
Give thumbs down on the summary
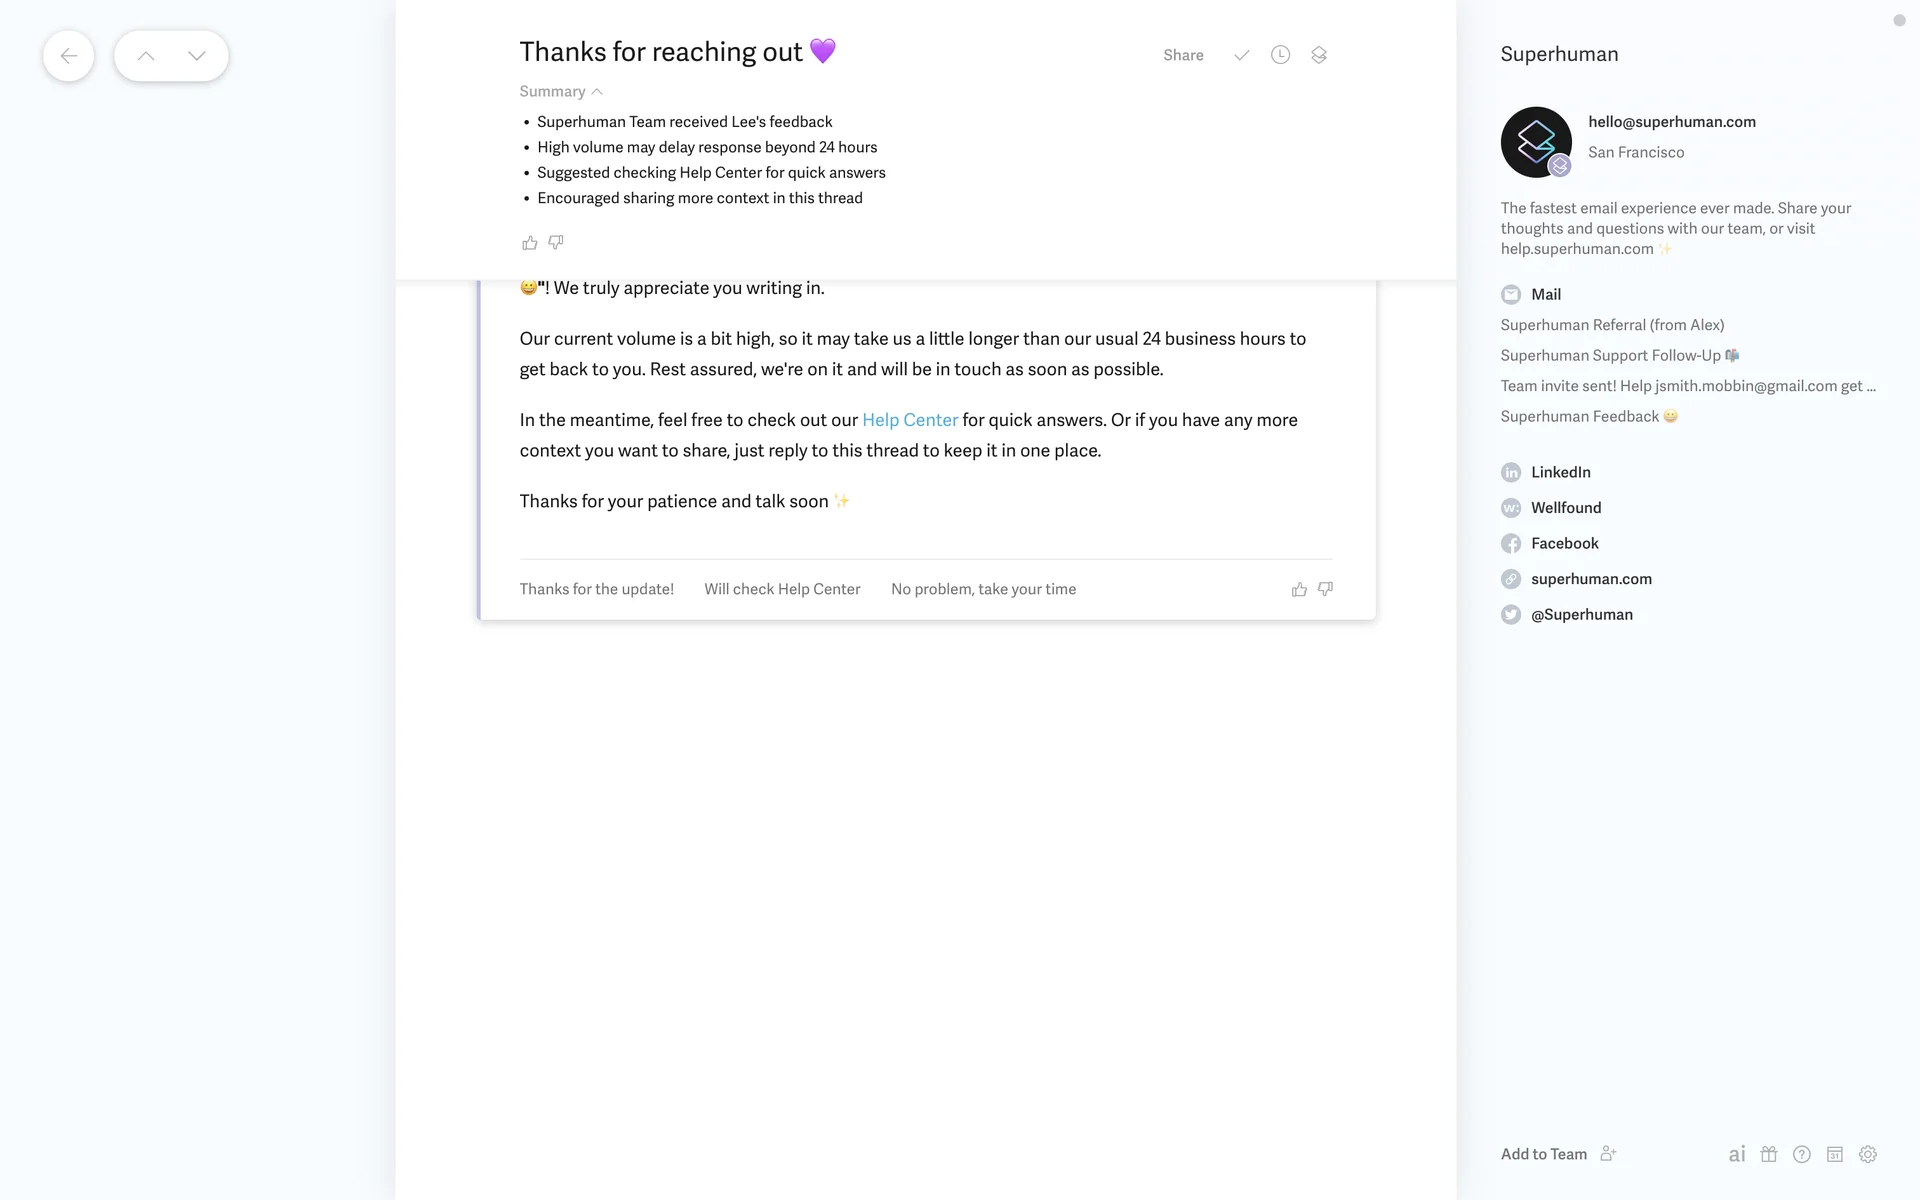point(556,242)
